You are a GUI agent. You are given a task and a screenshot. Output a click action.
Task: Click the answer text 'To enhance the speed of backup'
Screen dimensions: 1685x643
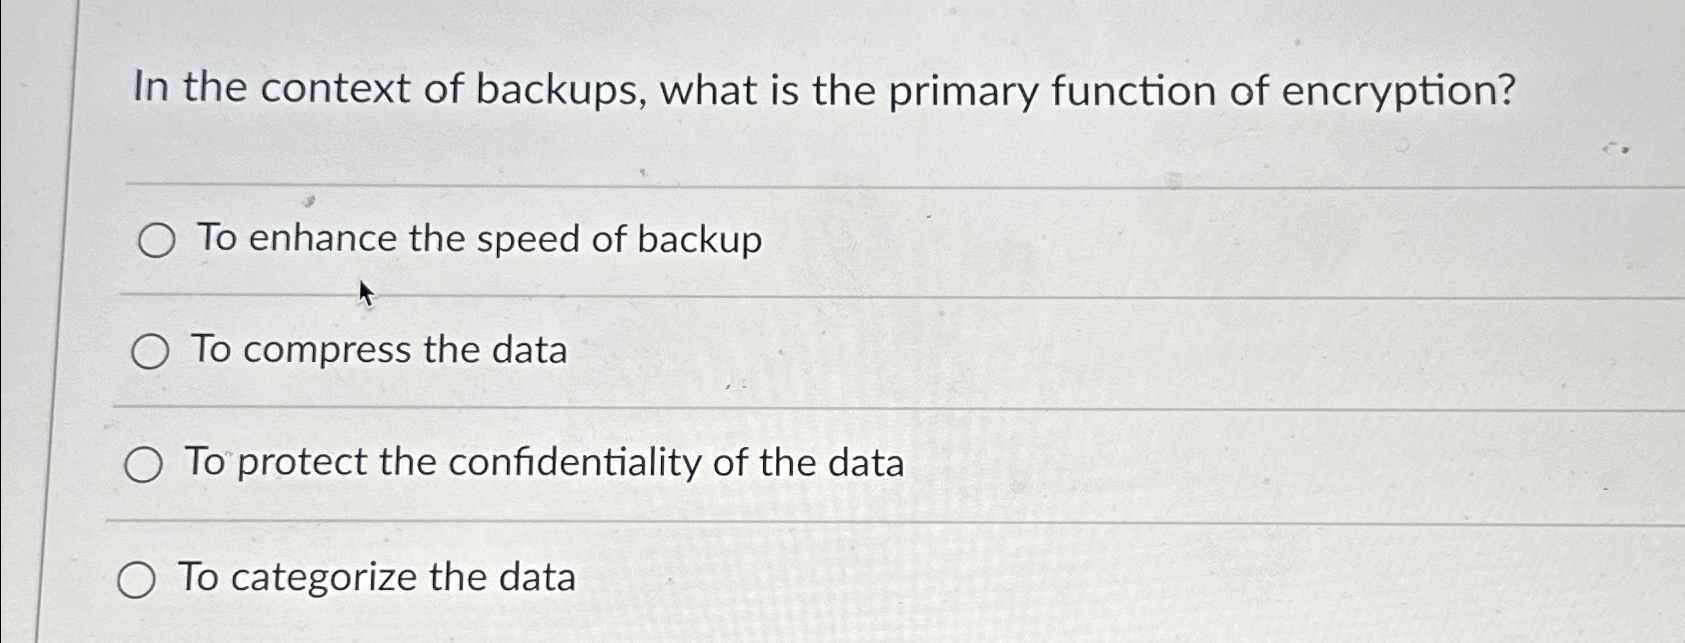(x=478, y=239)
